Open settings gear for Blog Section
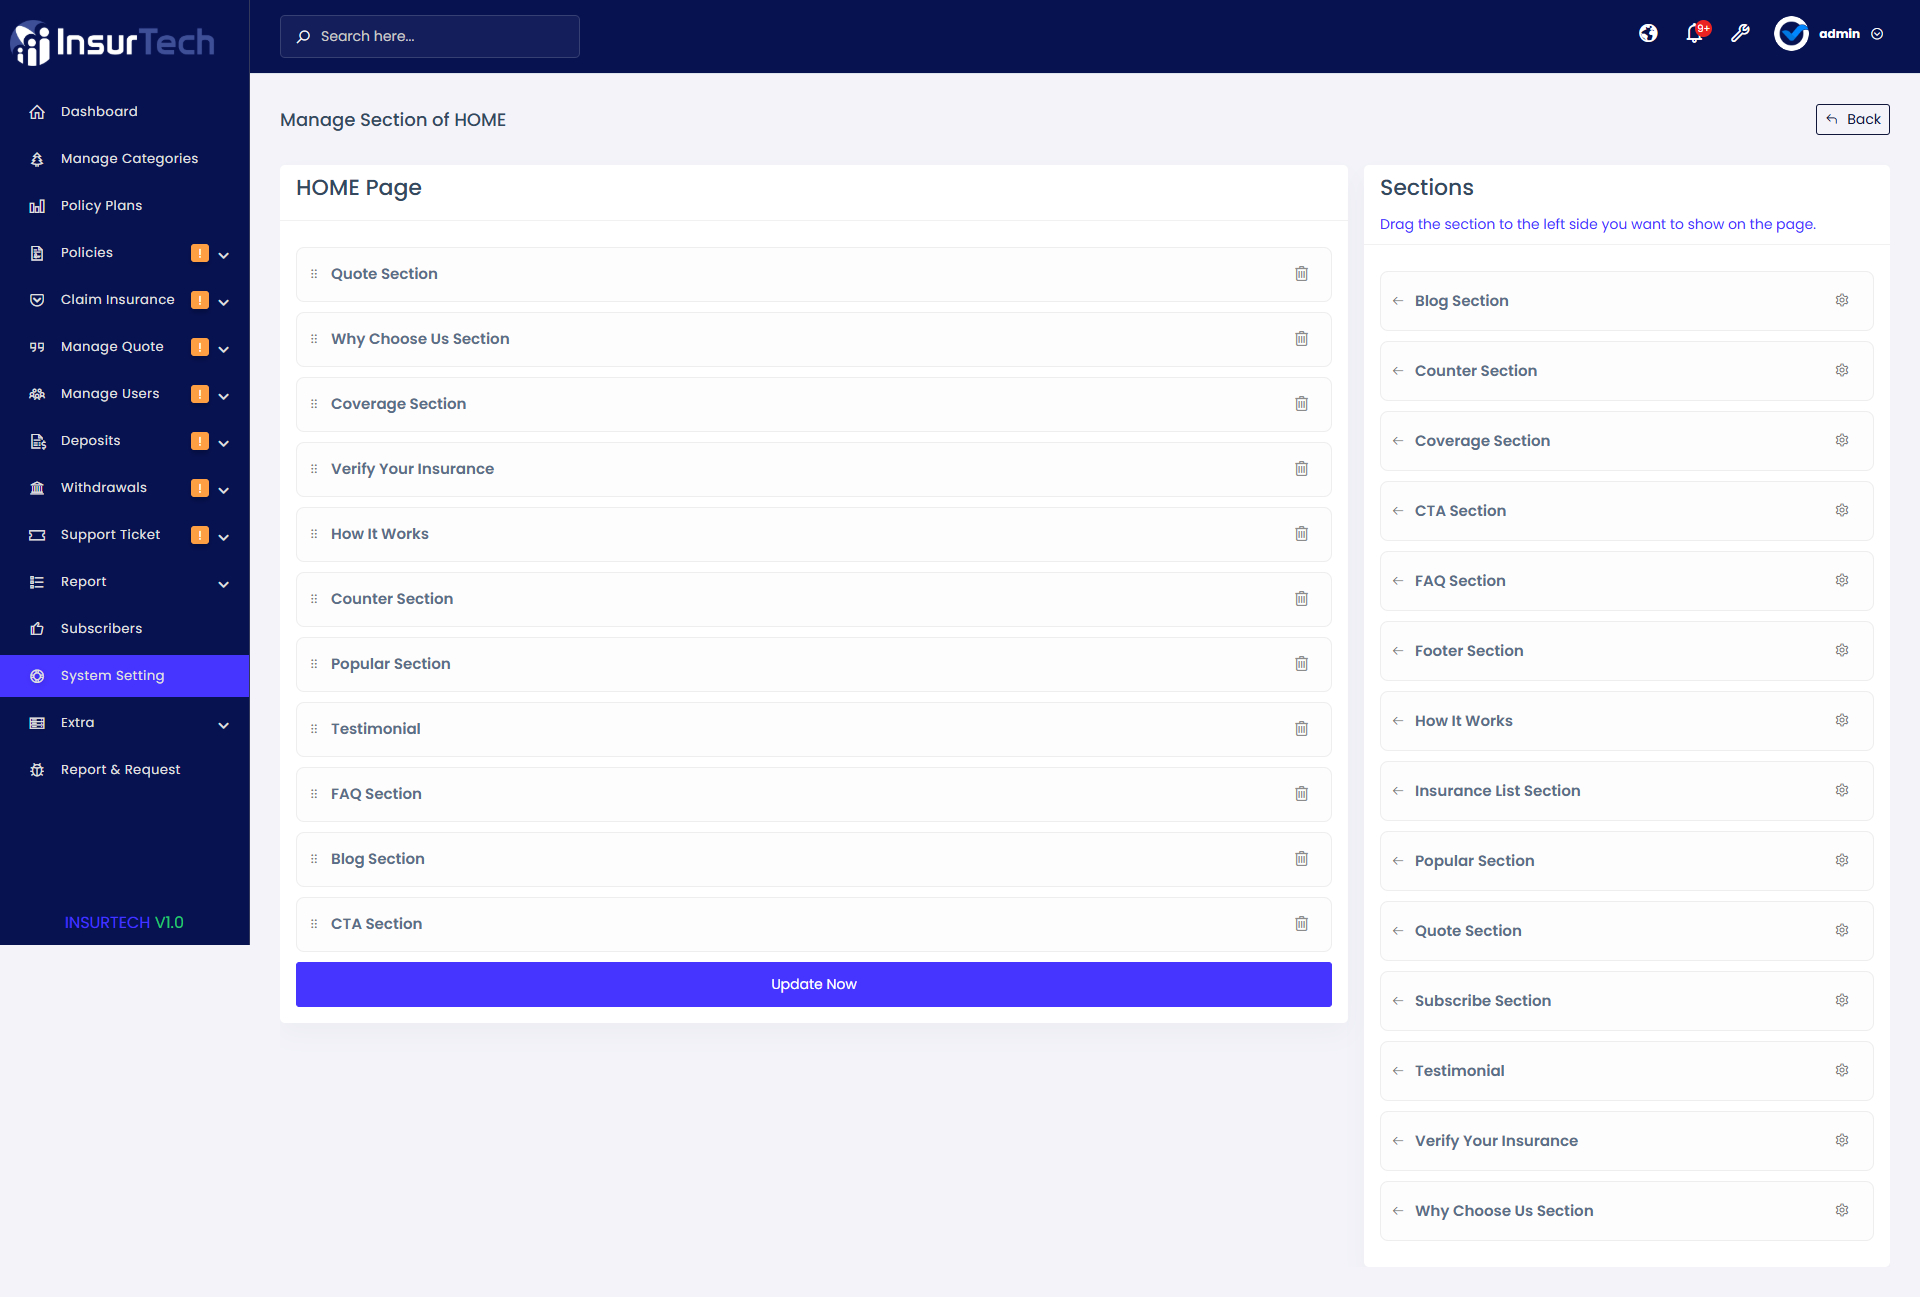The width and height of the screenshot is (1920, 1297). click(x=1841, y=301)
